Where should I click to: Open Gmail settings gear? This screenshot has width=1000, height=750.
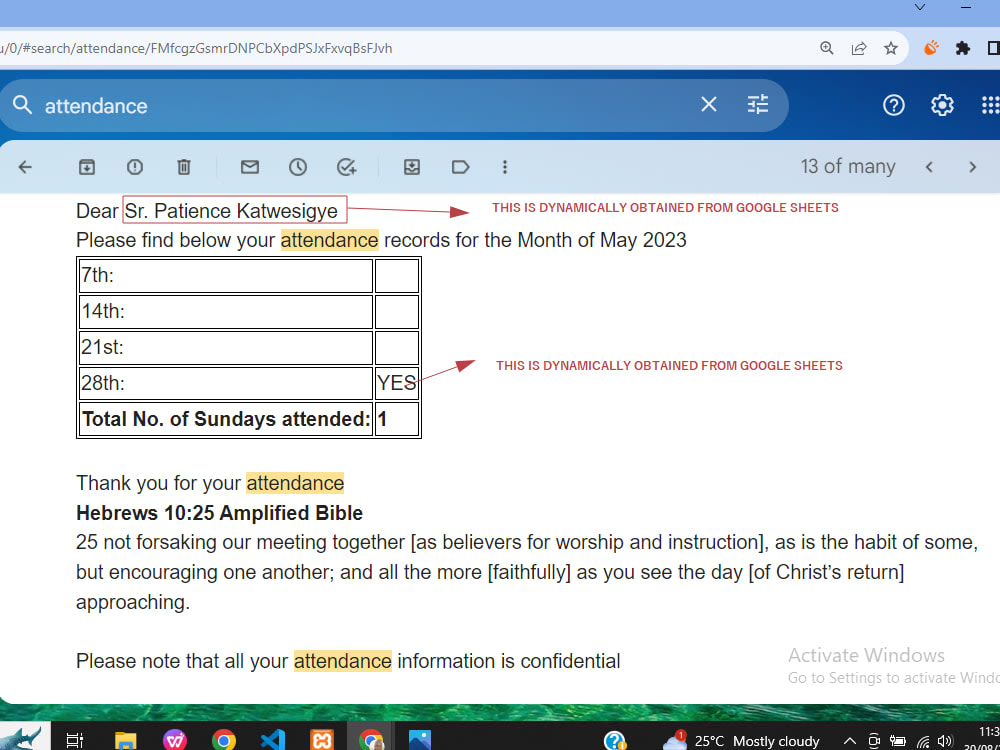[x=942, y=105]
